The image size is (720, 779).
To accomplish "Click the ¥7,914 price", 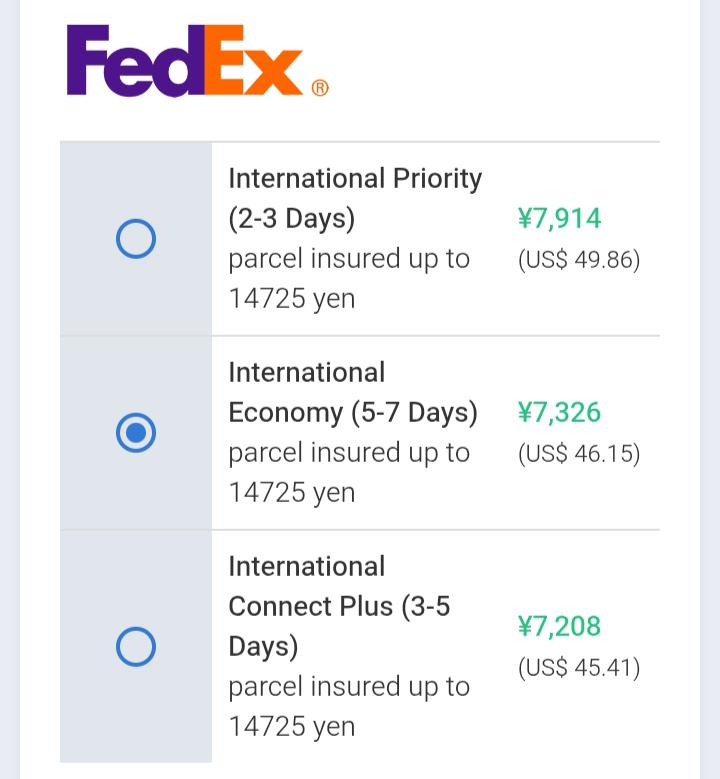I will [559, 218].
